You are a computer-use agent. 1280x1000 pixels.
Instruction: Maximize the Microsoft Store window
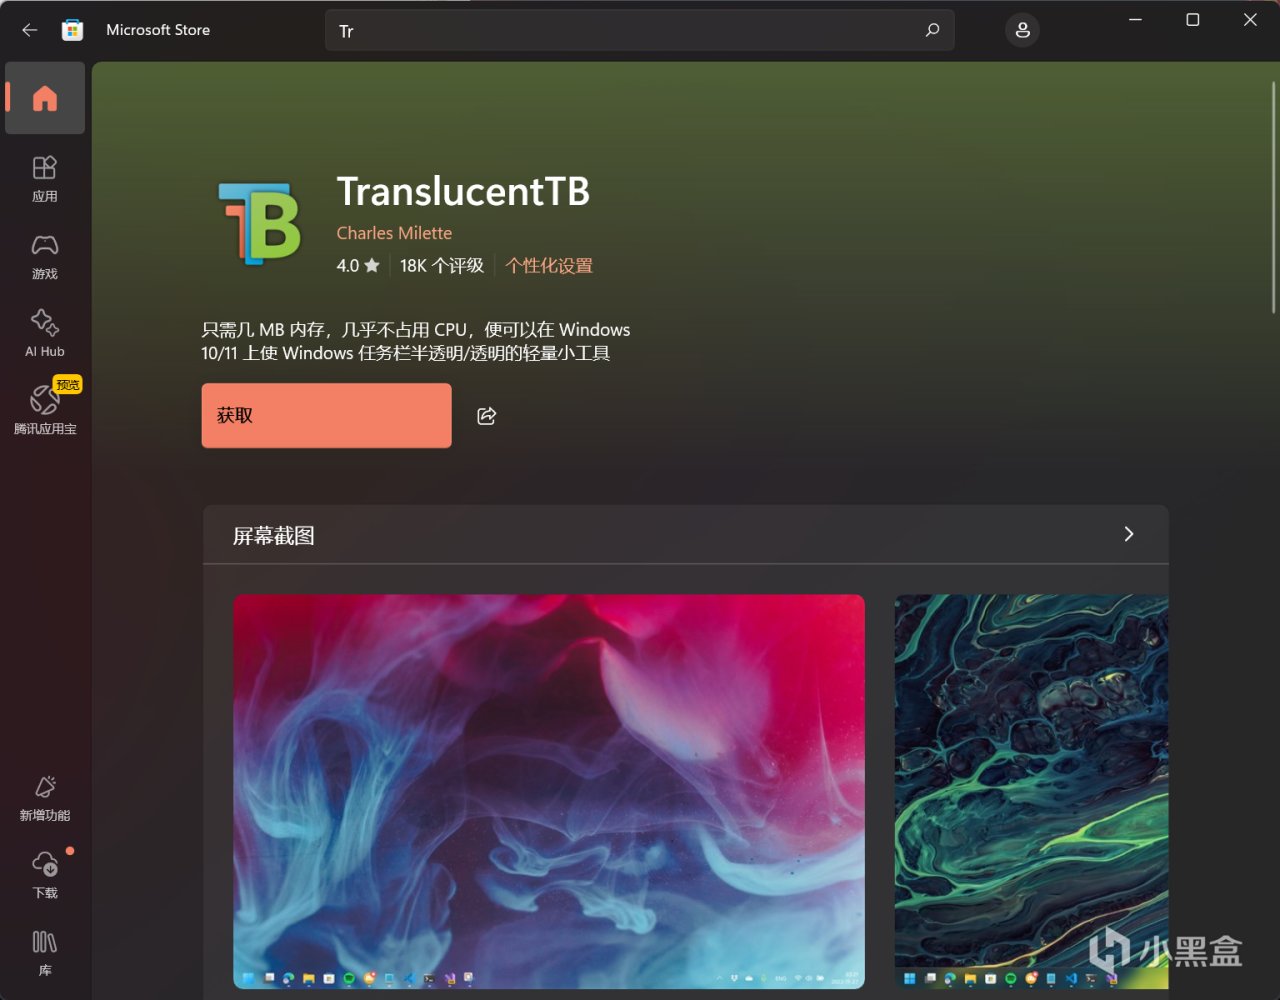(1193, 20)
